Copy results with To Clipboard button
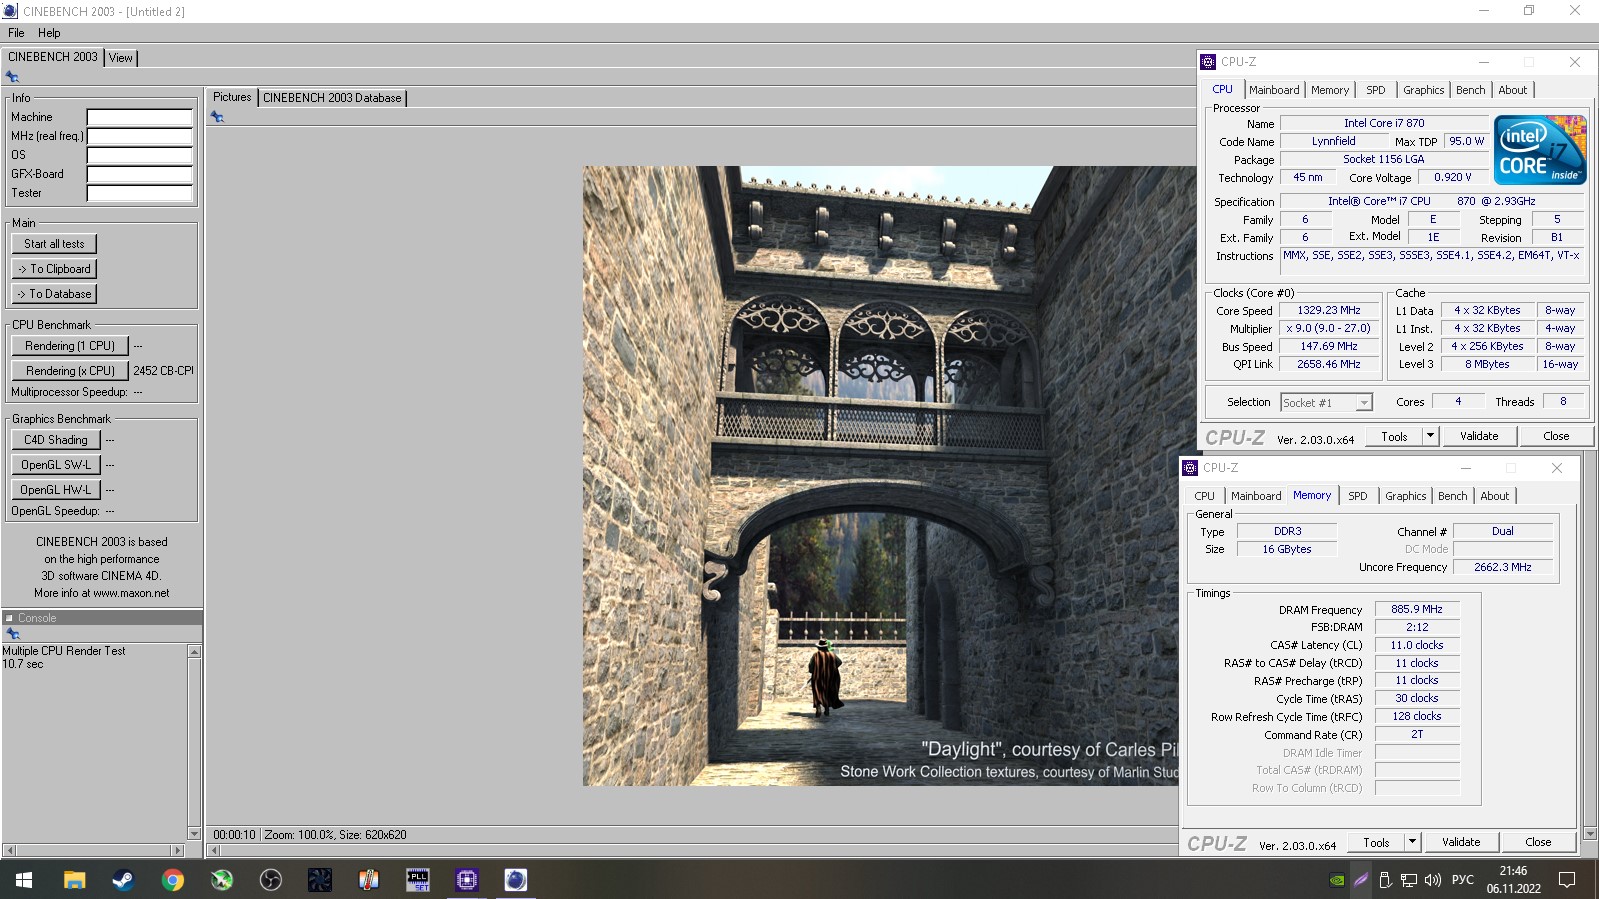 click(54, 269)
